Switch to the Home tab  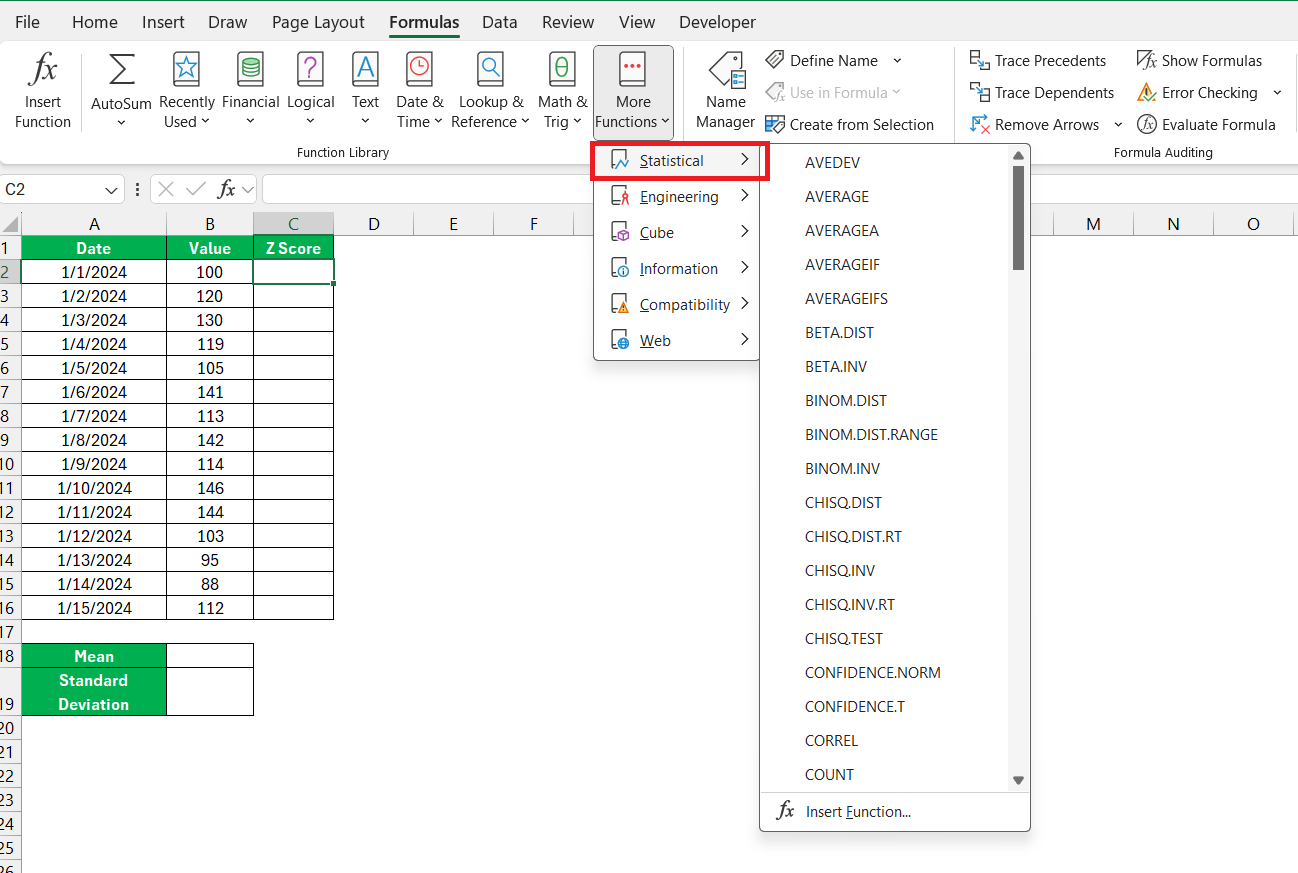95,22
